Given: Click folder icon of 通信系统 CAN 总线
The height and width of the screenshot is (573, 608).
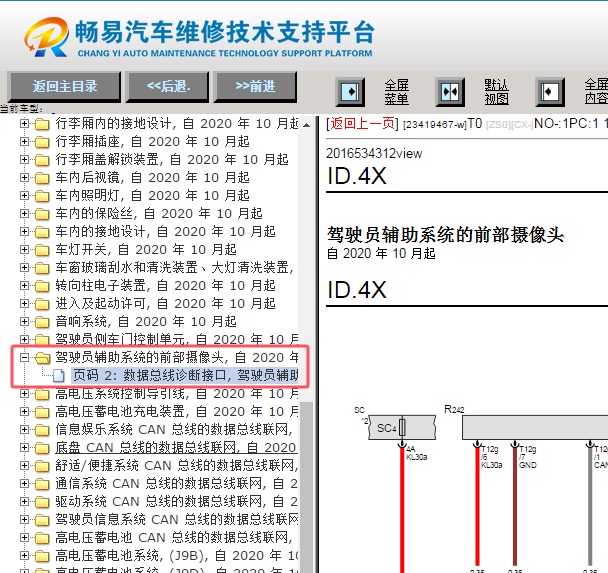Looking at the screenshot, I should click(42, 484).
